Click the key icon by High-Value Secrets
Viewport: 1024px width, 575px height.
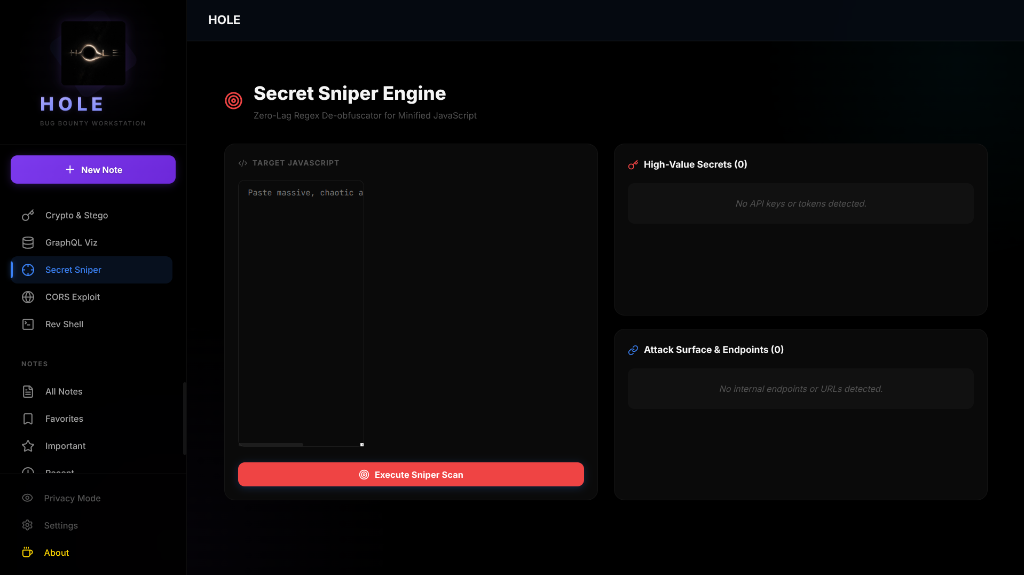(633, 165)
